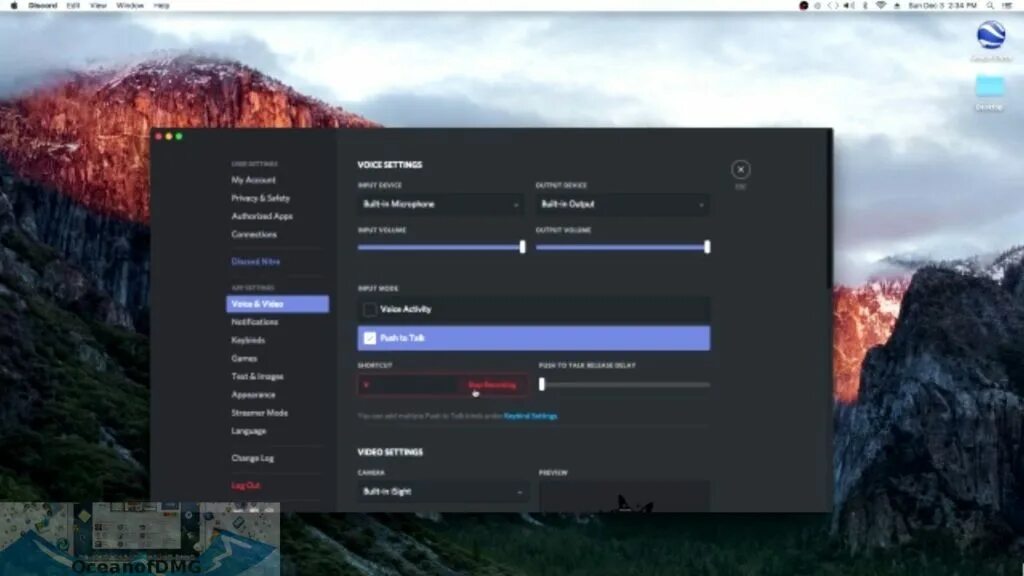Open Games settings
The width and height of the screenshot is (1024, 576).
pos(244,359)
